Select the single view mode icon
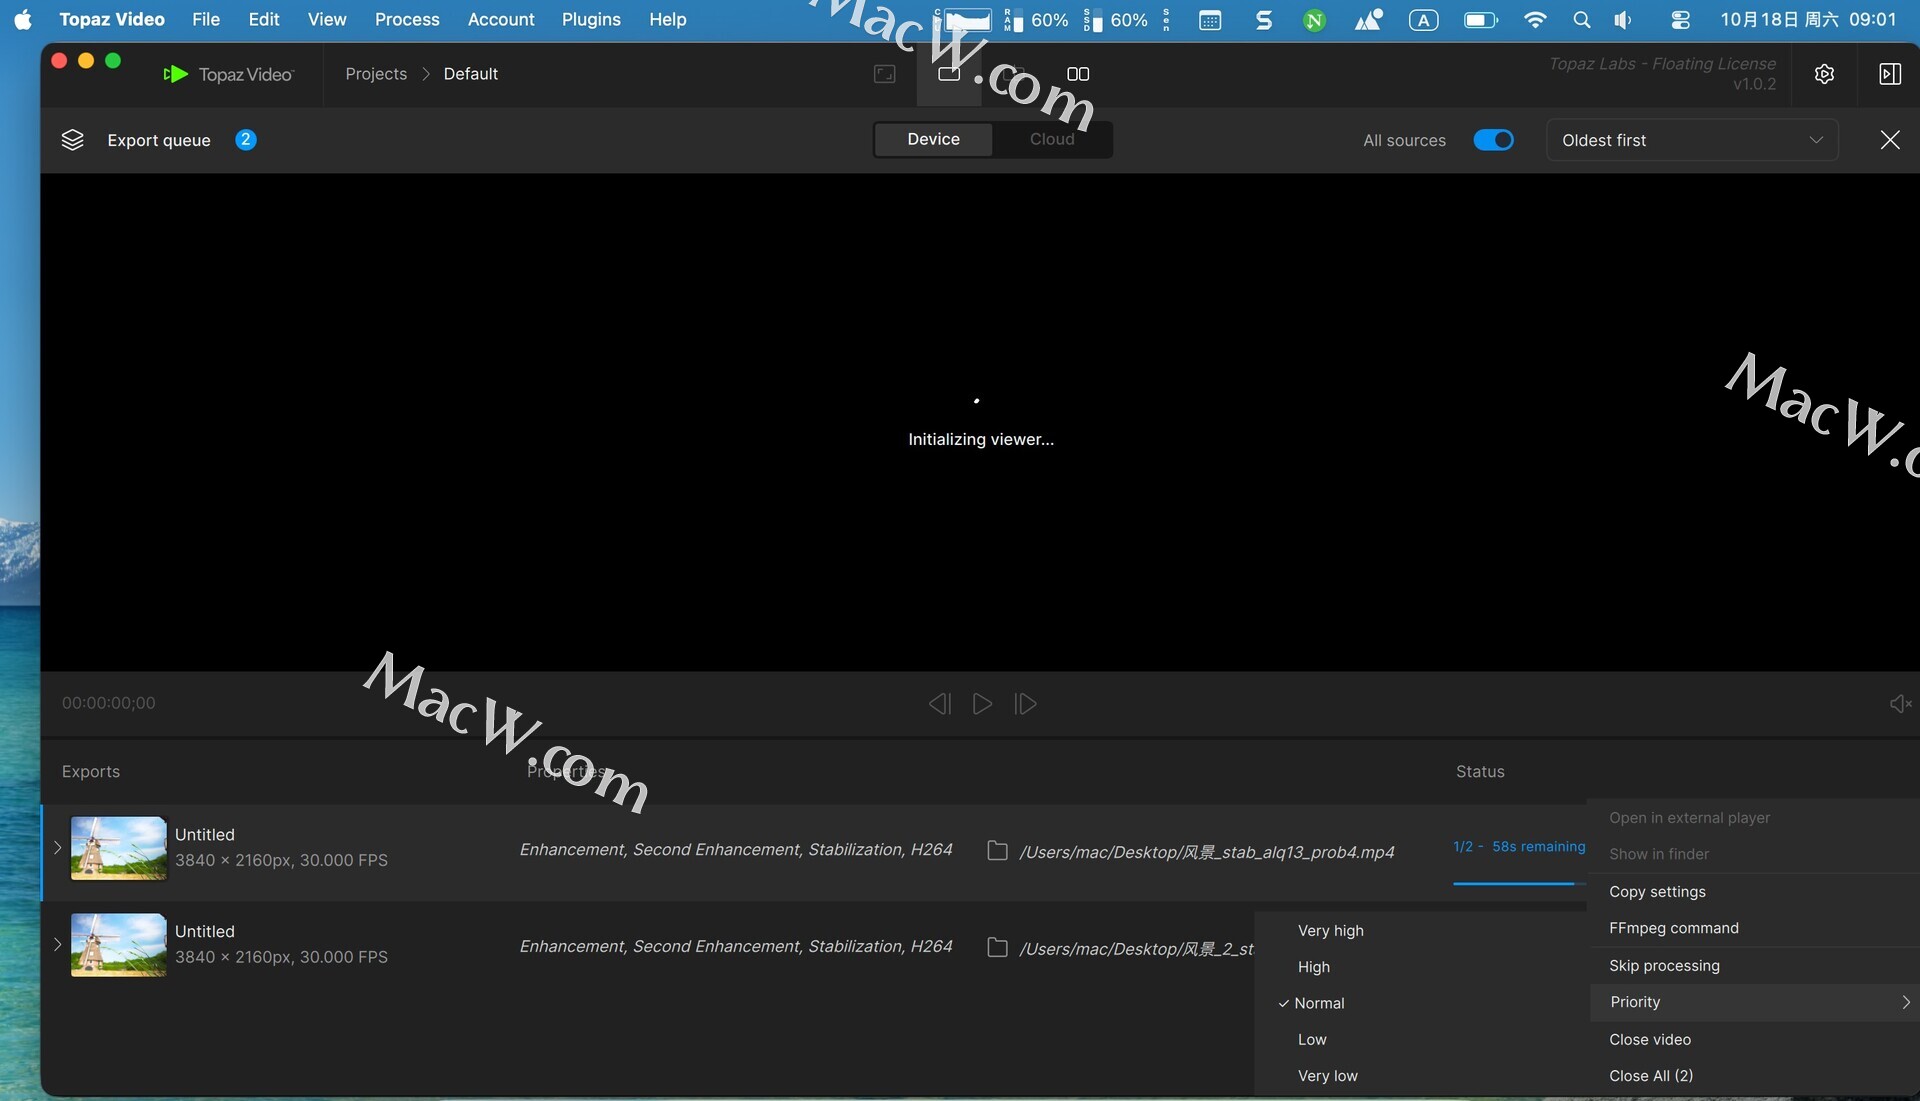1920x1101 pixels. (948, 74)
